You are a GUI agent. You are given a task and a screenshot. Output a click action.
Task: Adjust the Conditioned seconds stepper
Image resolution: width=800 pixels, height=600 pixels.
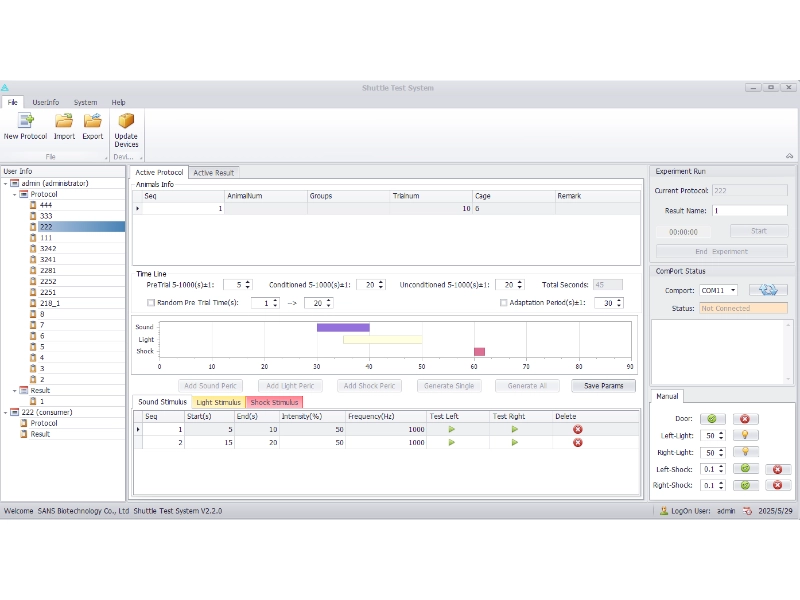pos(381,285)
